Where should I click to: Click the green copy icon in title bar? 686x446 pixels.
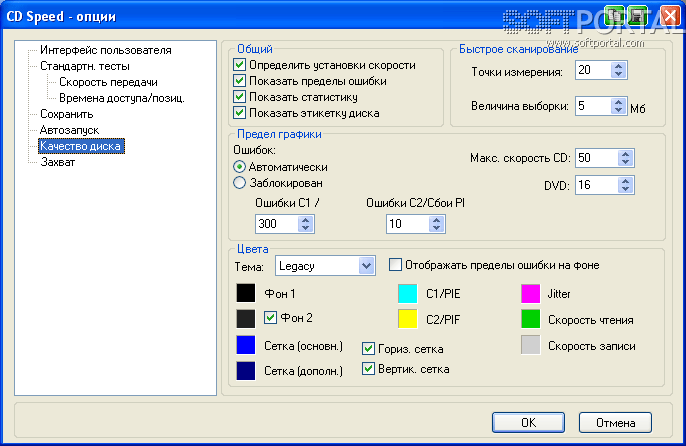pyautogui.click(x=615, y=16)
